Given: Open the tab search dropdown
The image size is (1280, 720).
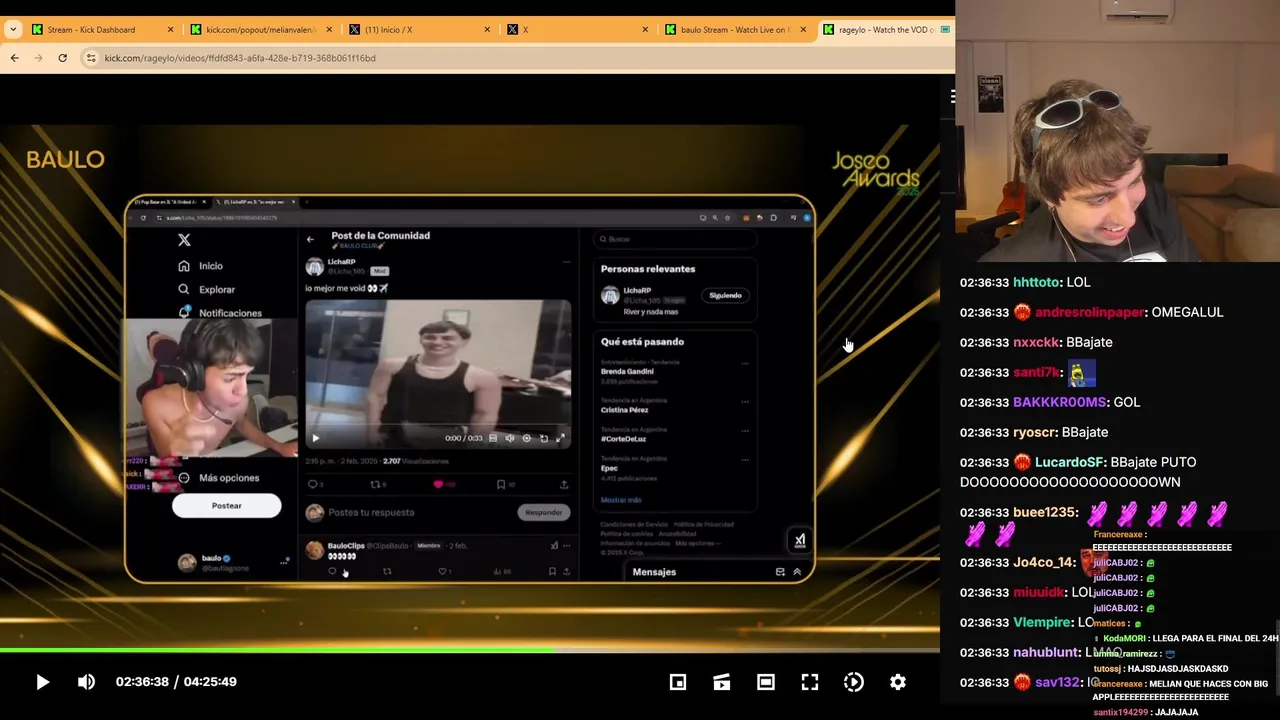Looking at the screenshot, I should (x=13, y=30).
